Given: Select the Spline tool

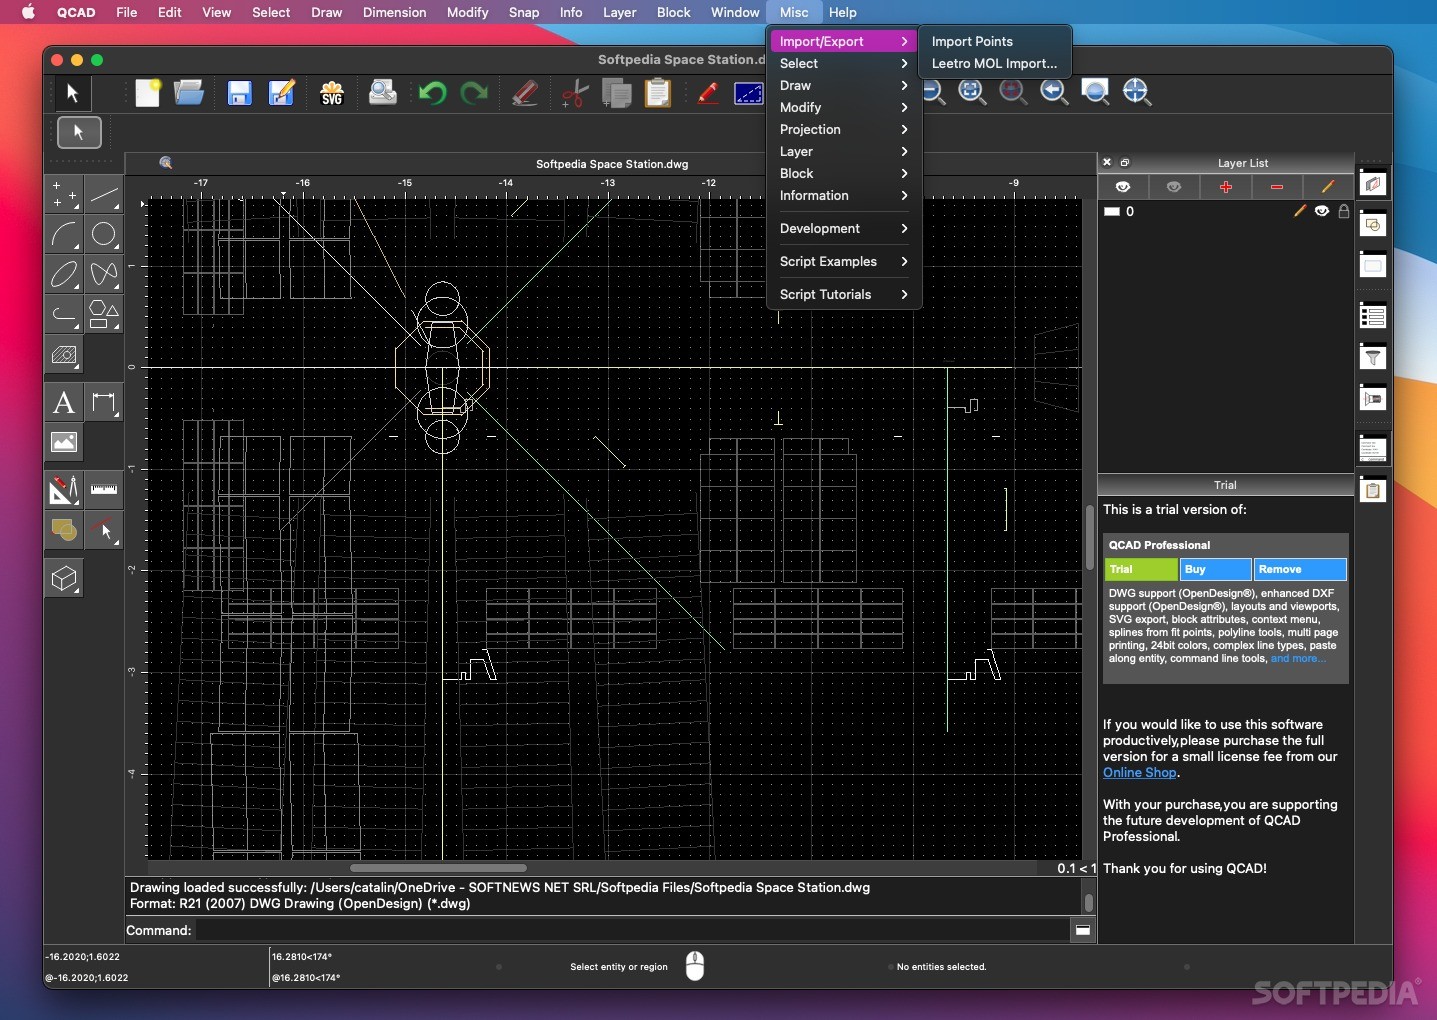Looking at the screenshot, I should [104, 274].
